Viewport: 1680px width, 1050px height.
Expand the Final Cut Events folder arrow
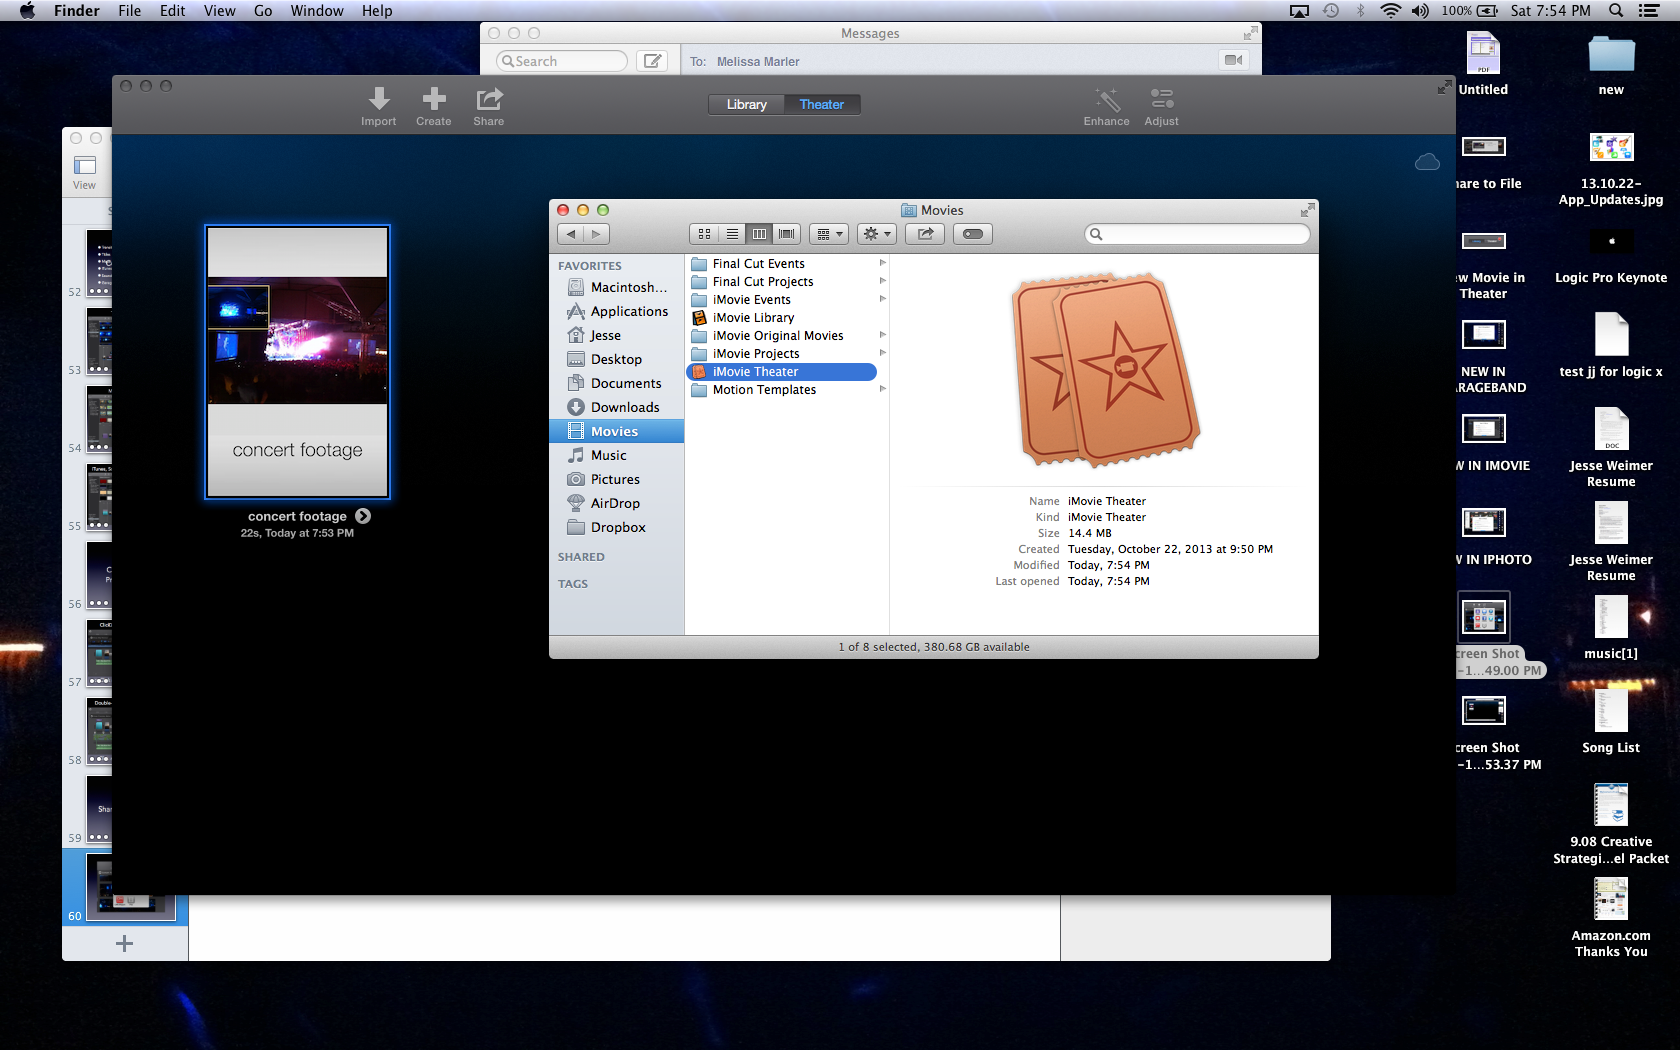coord(882,263)
